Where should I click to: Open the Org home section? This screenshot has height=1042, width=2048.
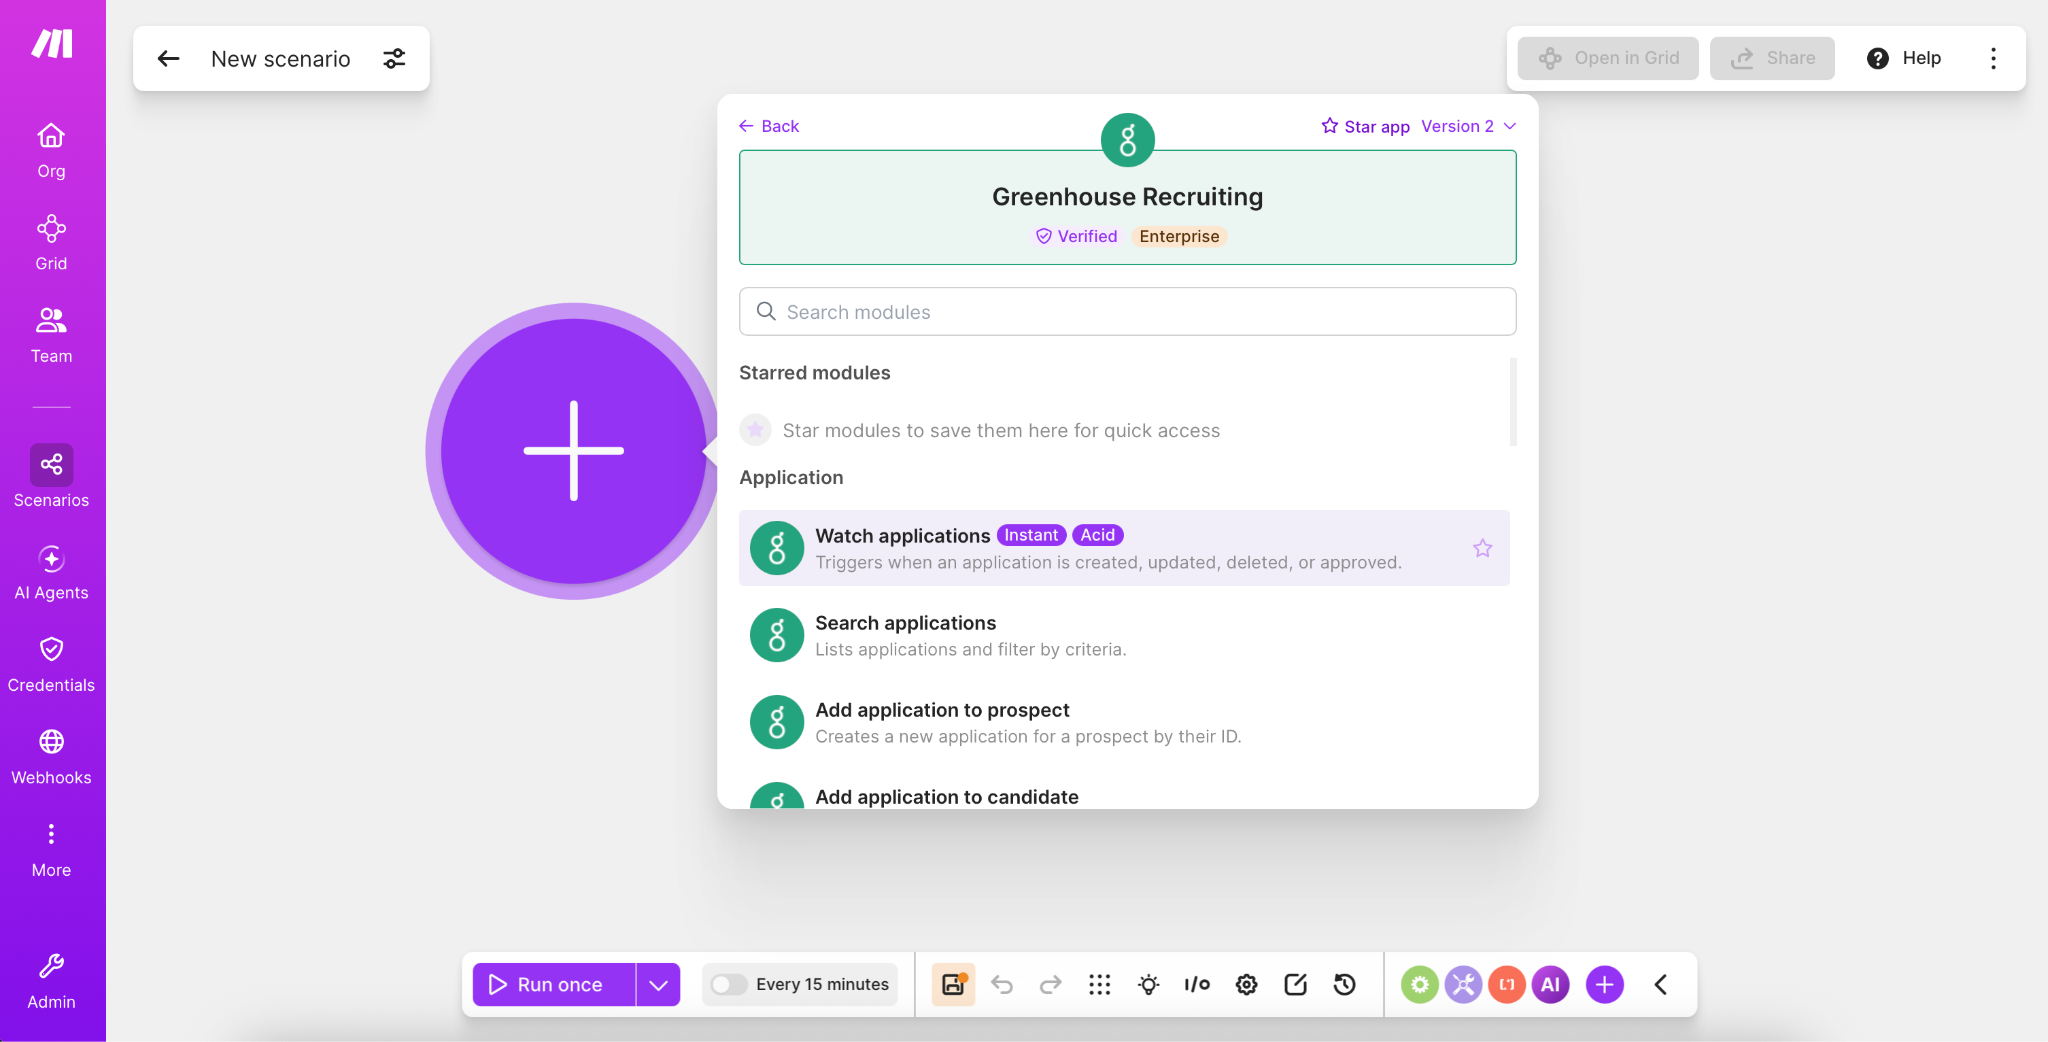click(51, 150)
